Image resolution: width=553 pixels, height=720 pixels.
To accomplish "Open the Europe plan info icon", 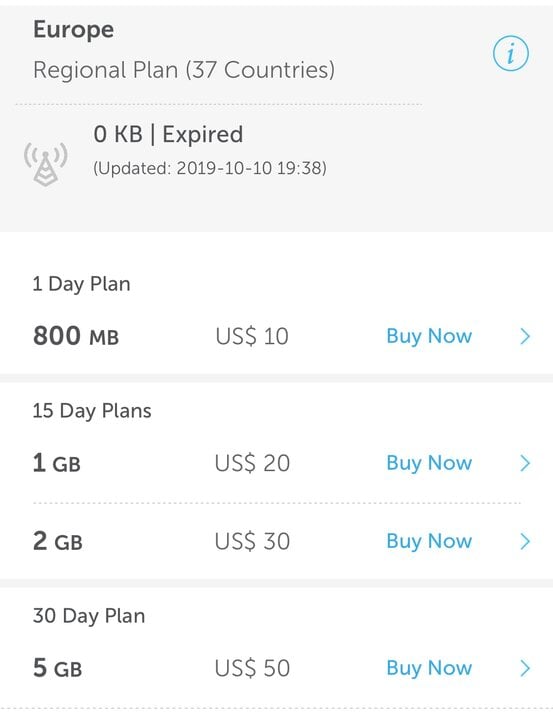I will coord(511,53).
